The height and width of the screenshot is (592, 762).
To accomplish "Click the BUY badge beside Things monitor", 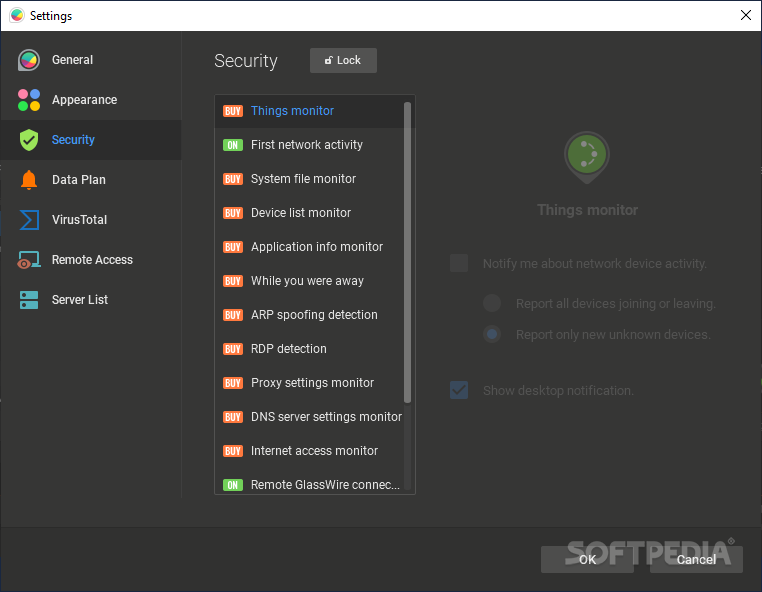I will 233,111.
